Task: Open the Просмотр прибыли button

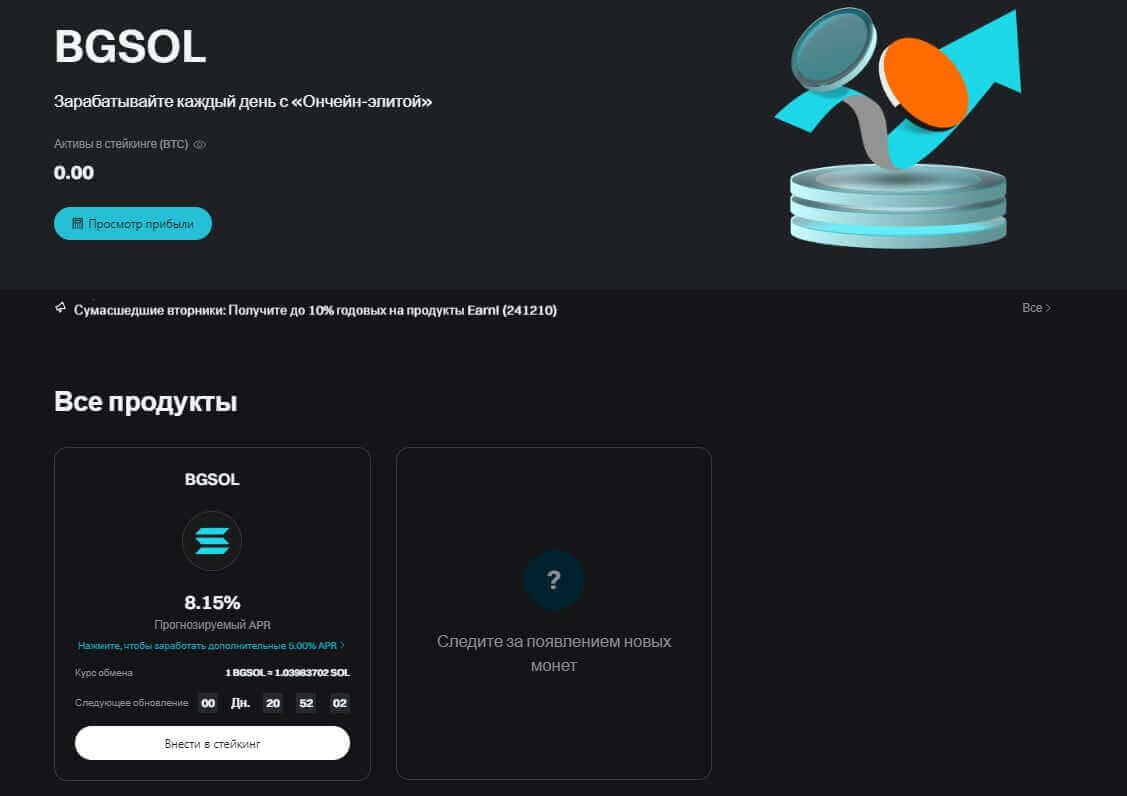Action: pyautogui.click(x=133, y=224)
